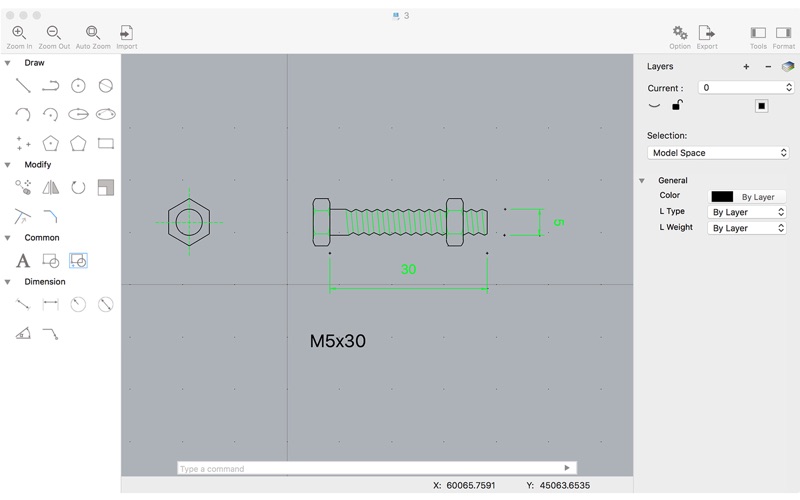Select the Leader dimension tool
800x500 pixels.
tap(51, 334)
